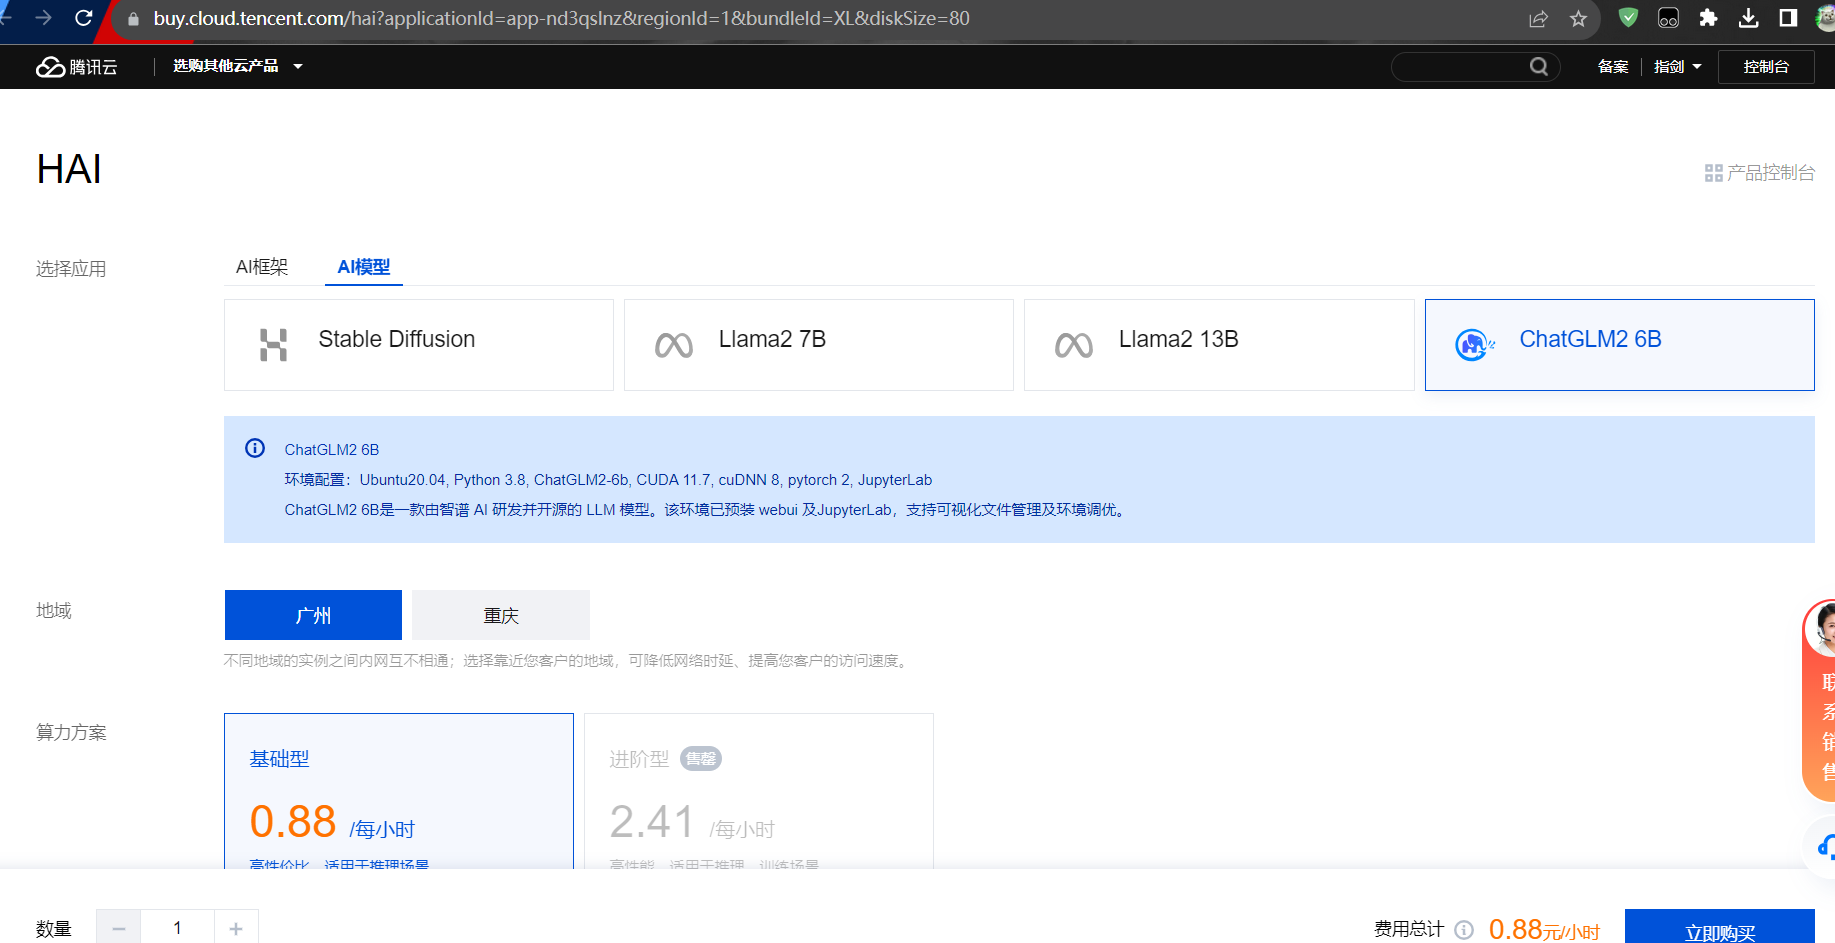Click the blue headset support icon
The height and width of the screenshot is (943, 1835).
click(1824, 847)
